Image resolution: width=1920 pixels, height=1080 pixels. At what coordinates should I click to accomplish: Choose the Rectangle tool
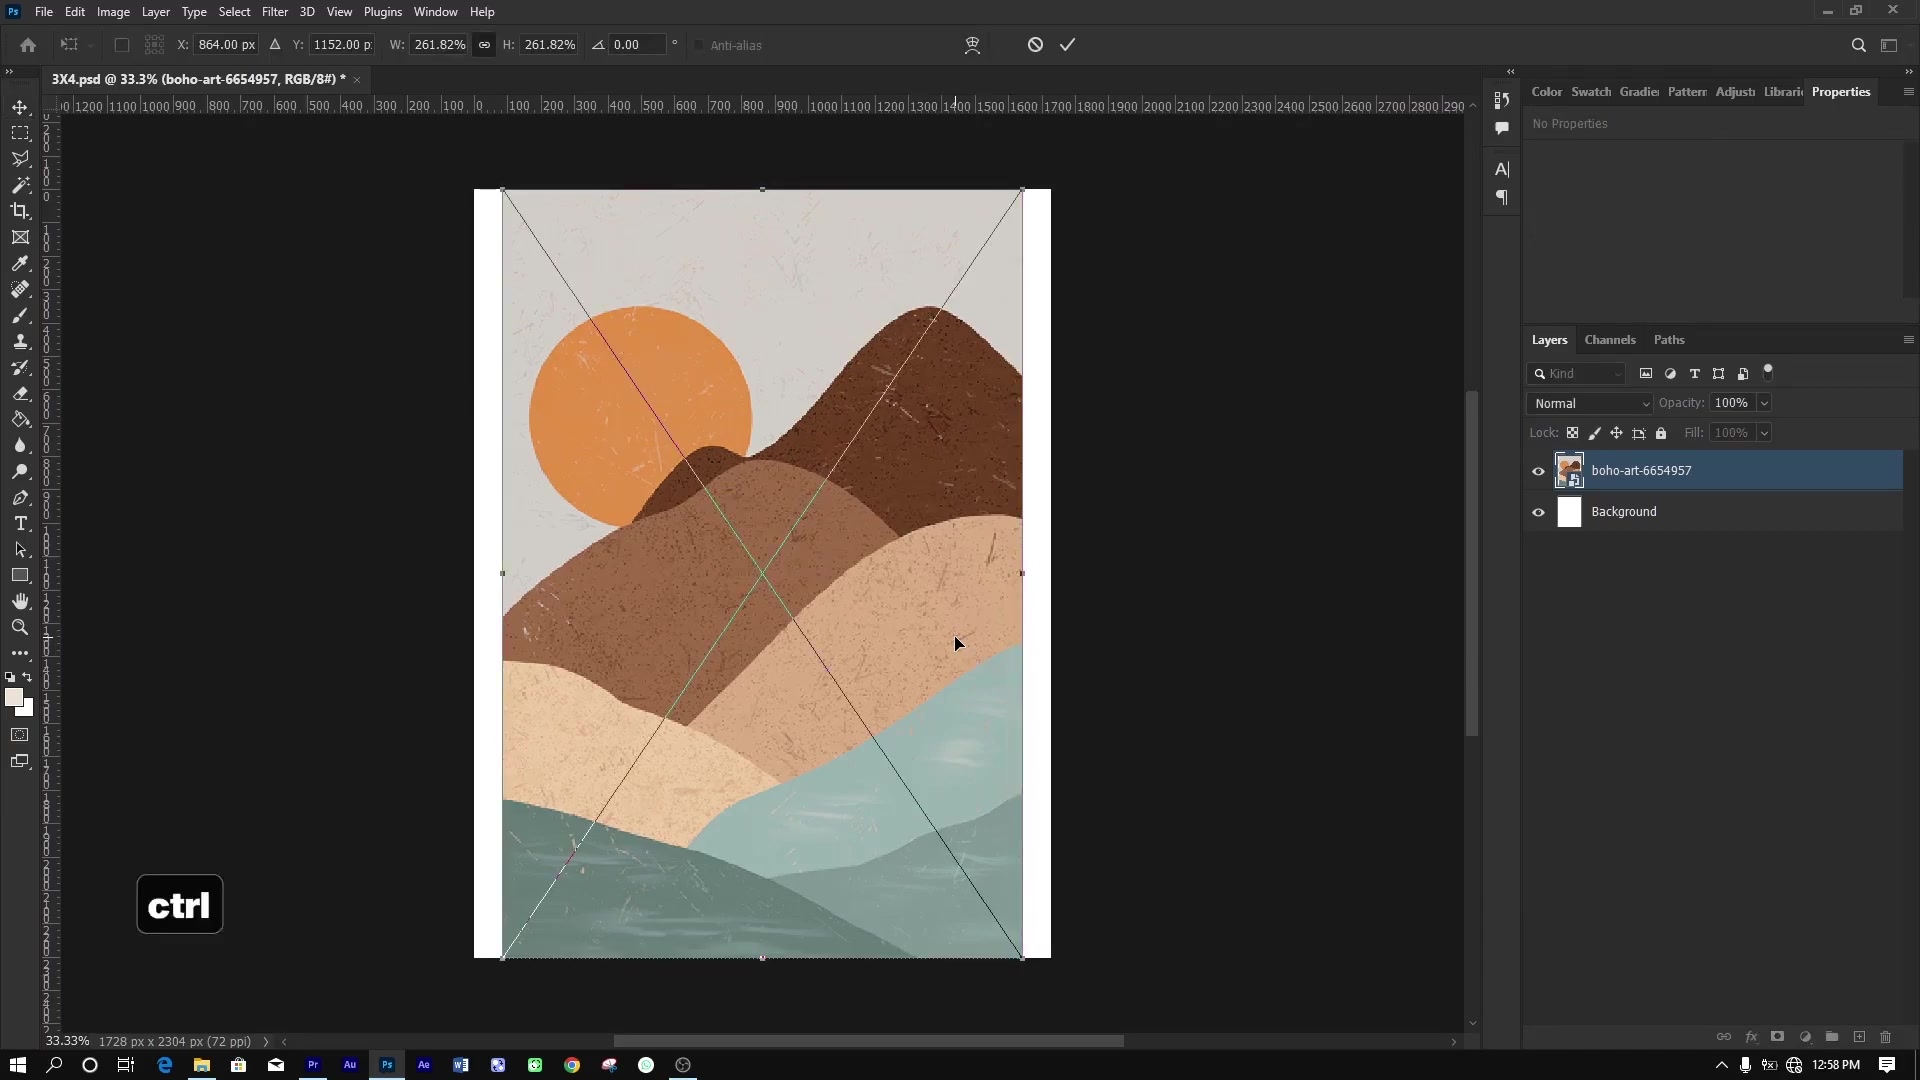[x=20, y=575]
